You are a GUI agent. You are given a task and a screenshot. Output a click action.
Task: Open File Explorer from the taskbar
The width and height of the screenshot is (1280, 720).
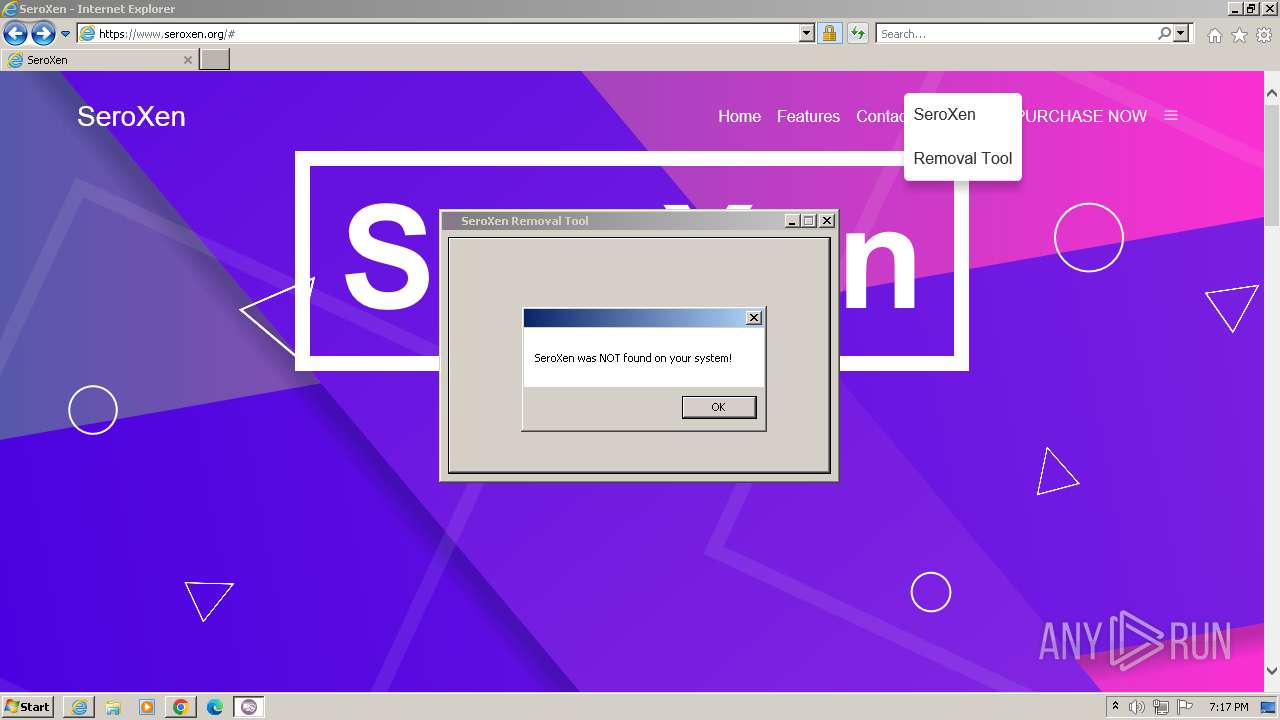pyautogui.click(x=113, y=707)
